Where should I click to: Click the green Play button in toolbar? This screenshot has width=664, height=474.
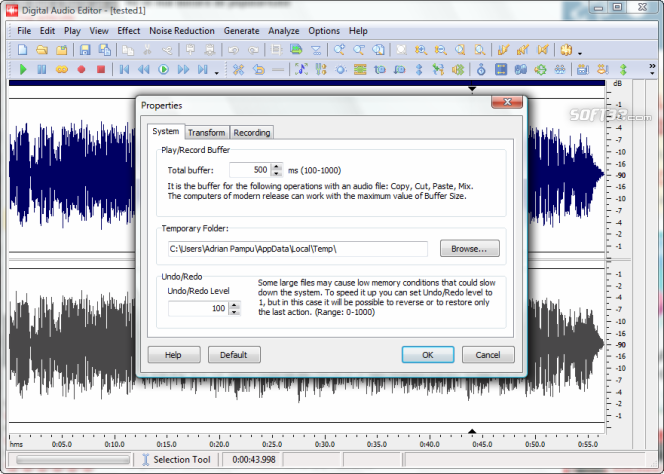22,70
